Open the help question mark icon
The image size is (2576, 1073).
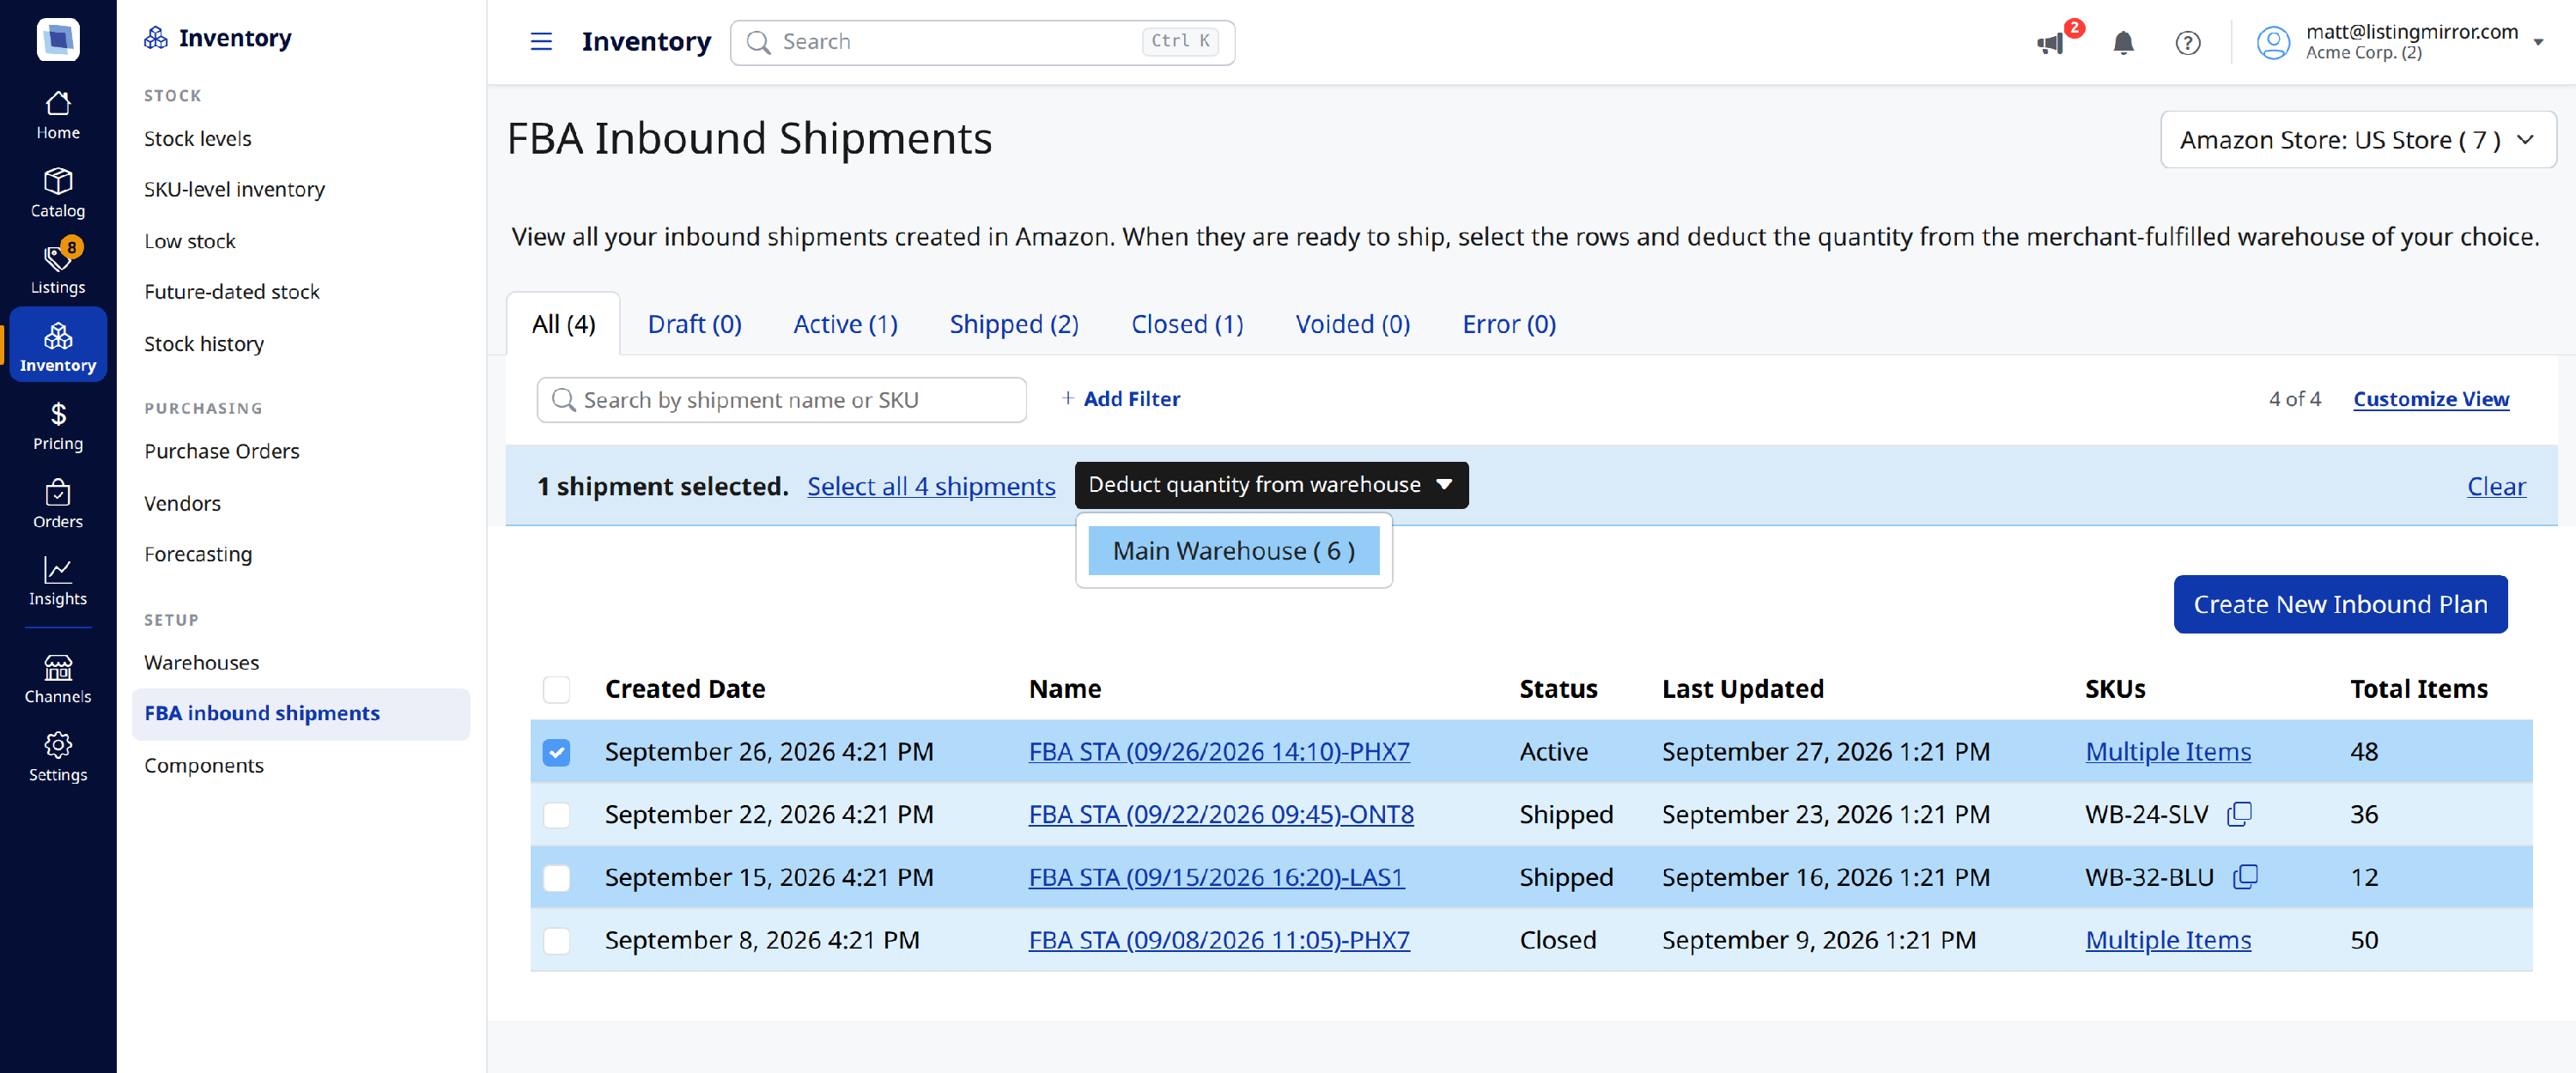click(2187, 42)
